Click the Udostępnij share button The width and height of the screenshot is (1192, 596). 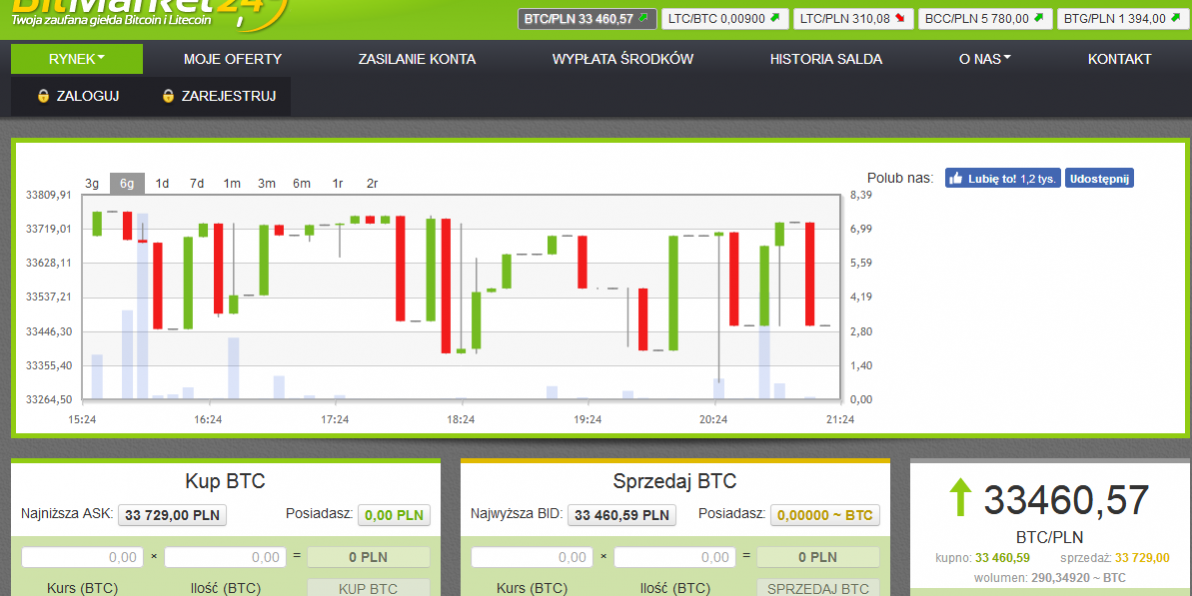(x=1099, y=178)
